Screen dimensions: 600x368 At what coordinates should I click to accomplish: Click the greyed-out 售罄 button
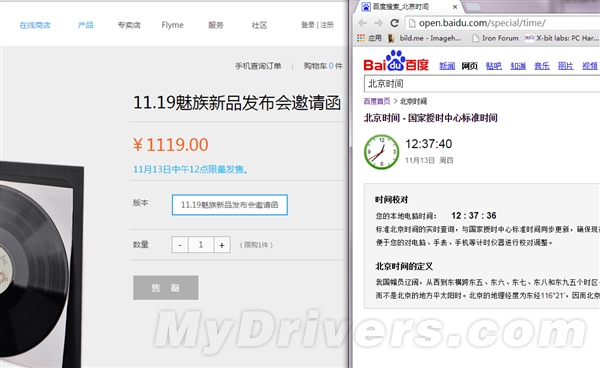pos(166,288)
